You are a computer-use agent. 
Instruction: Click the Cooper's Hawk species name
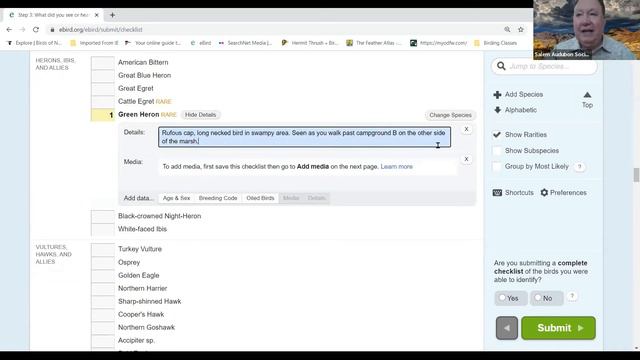(141, 315)
